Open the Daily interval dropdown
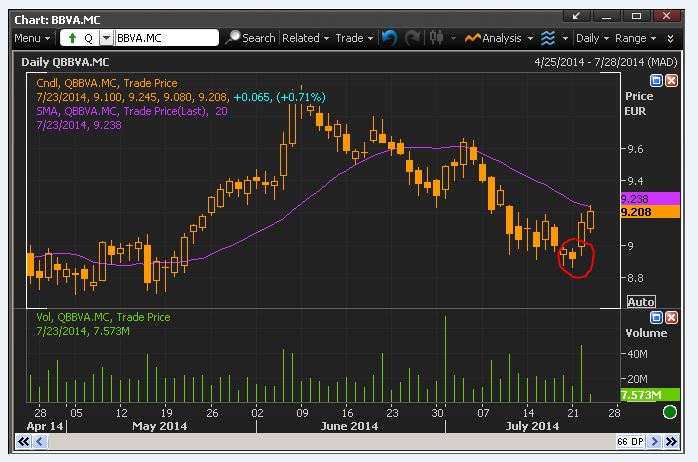The width and height of the screenshot is (698, 462). click(592, 38)
